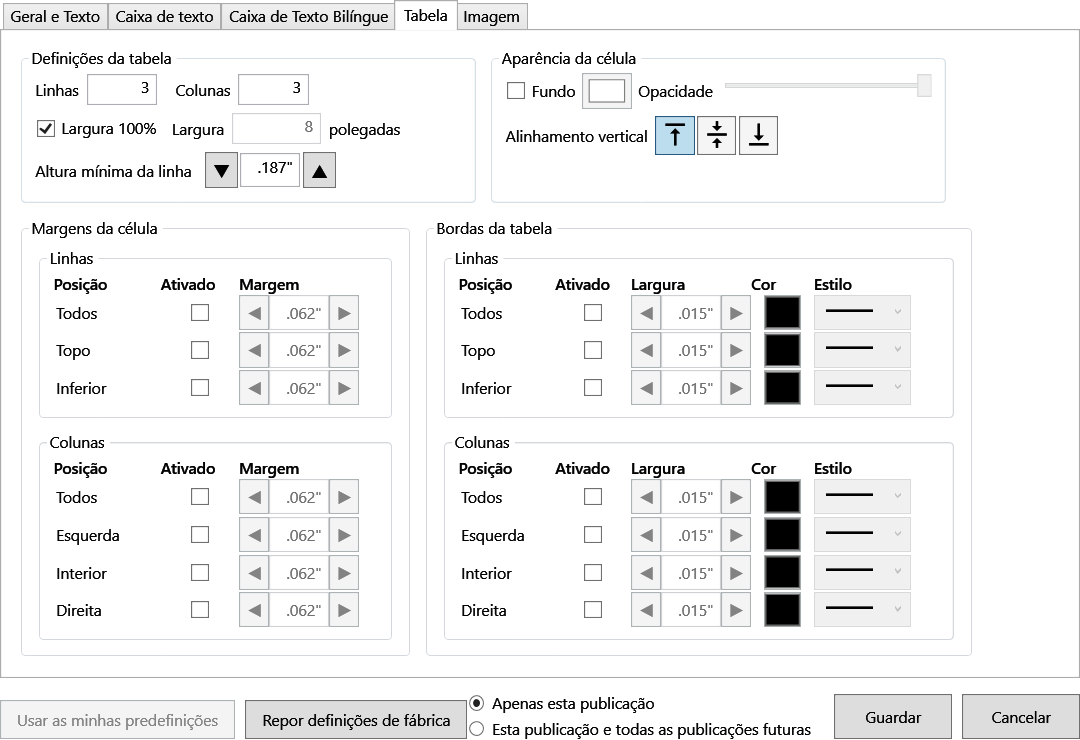Set vertical alignment to bottom
The height and width of the screenshot is (740, 1080).
click(x=758, y=135)
